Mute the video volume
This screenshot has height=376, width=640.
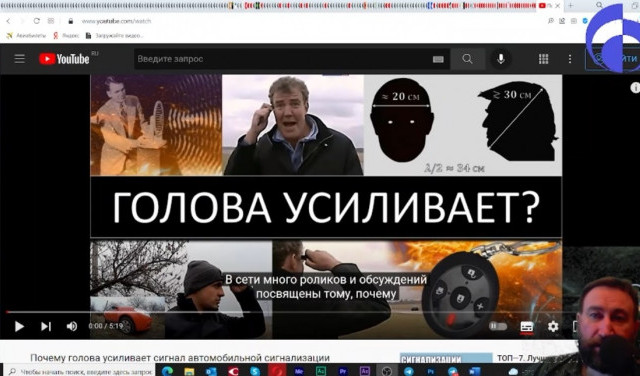point(72,326)
